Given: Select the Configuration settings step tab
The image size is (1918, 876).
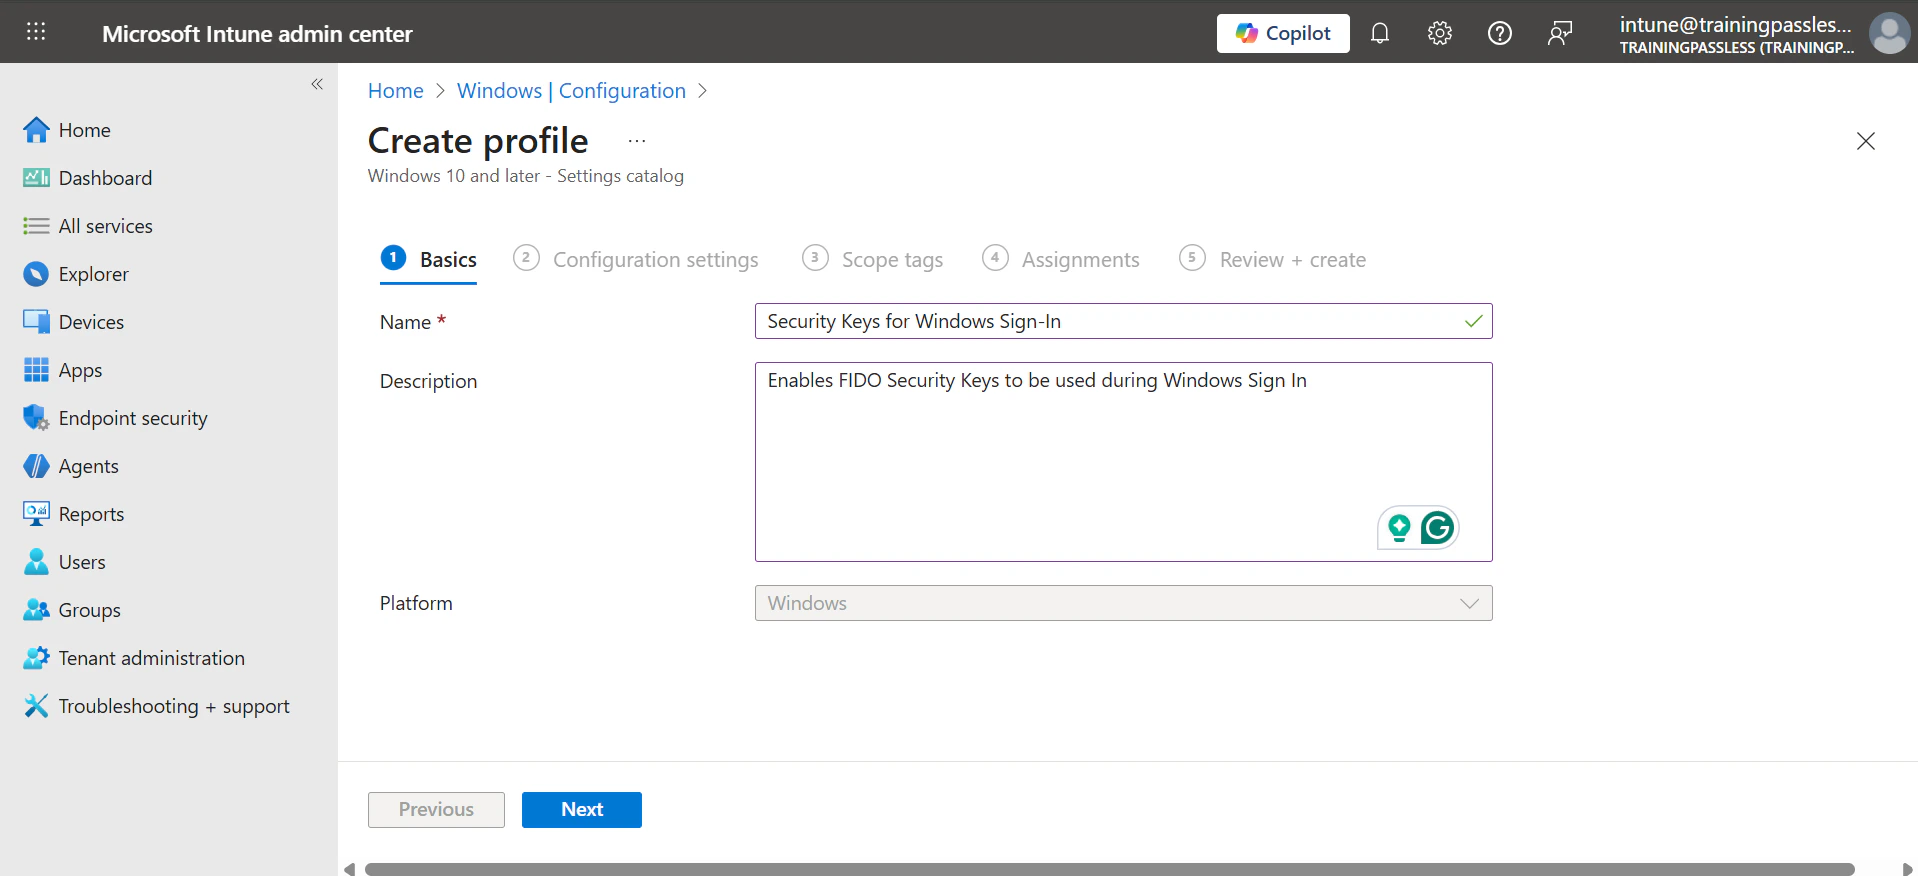Looking at the screenshot, I should 636,259.
